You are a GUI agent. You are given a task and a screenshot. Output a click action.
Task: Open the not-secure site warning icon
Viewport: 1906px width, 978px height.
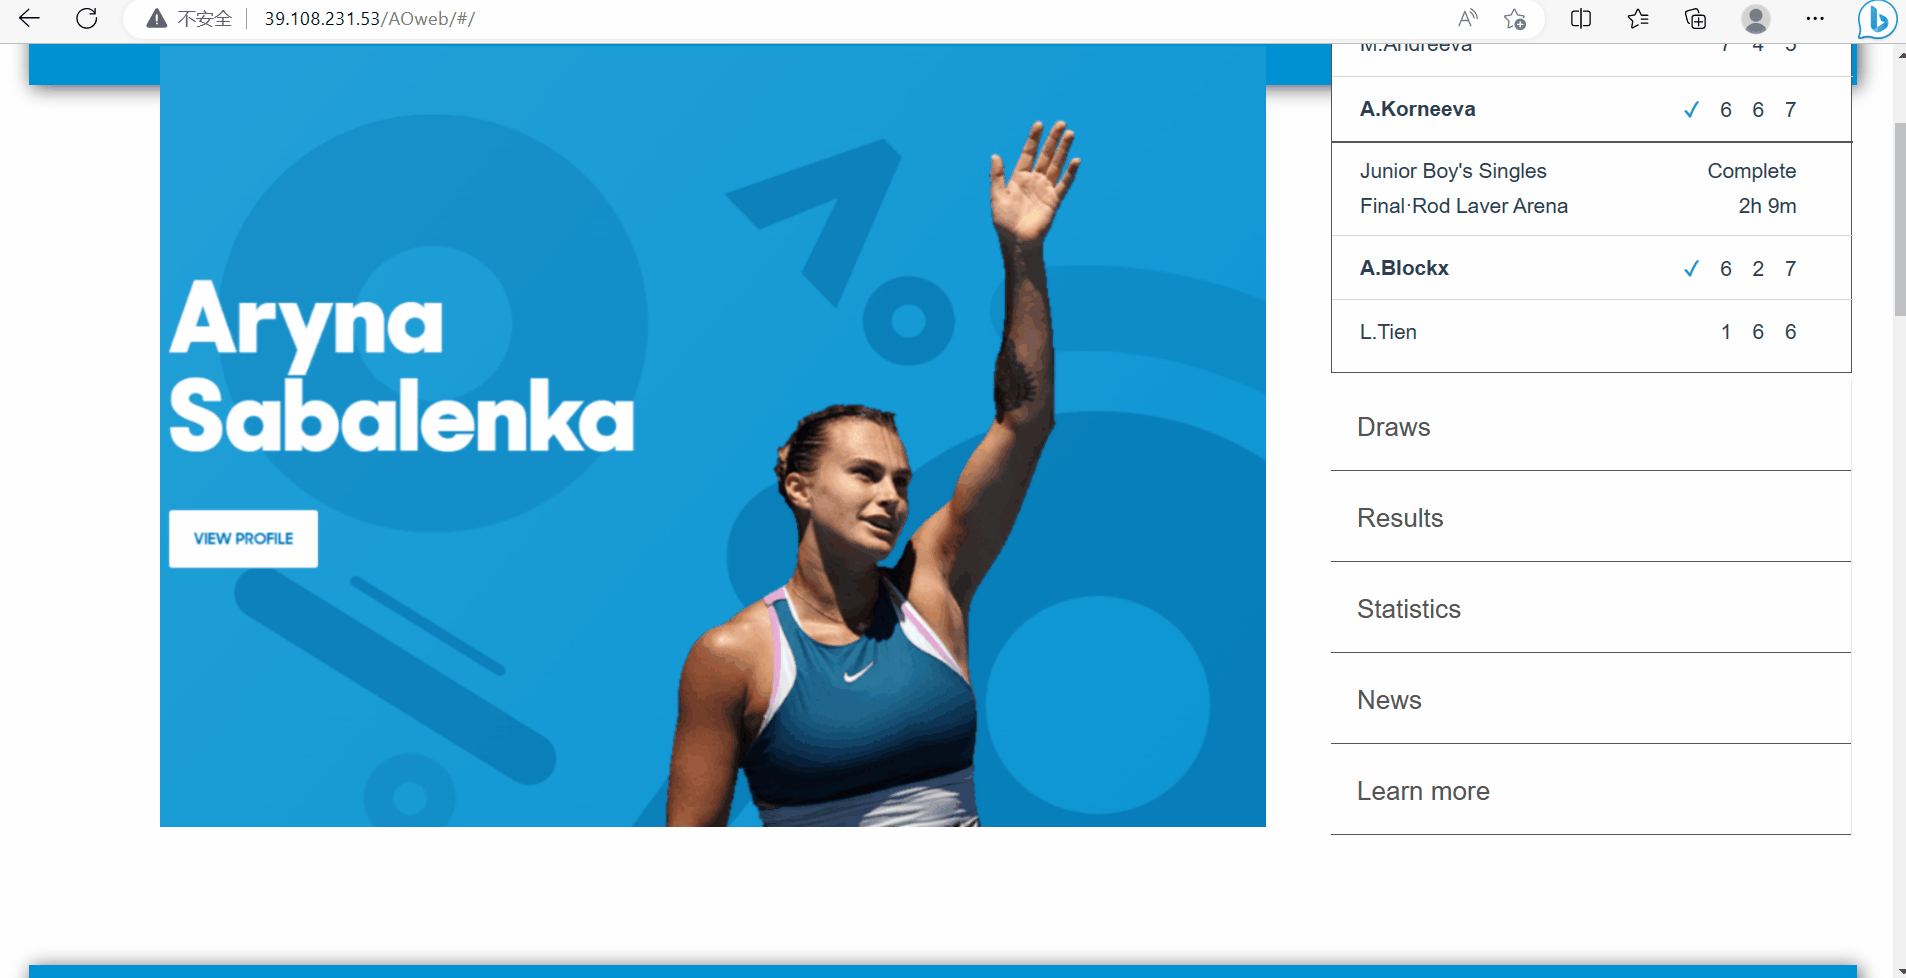point(156,18)
